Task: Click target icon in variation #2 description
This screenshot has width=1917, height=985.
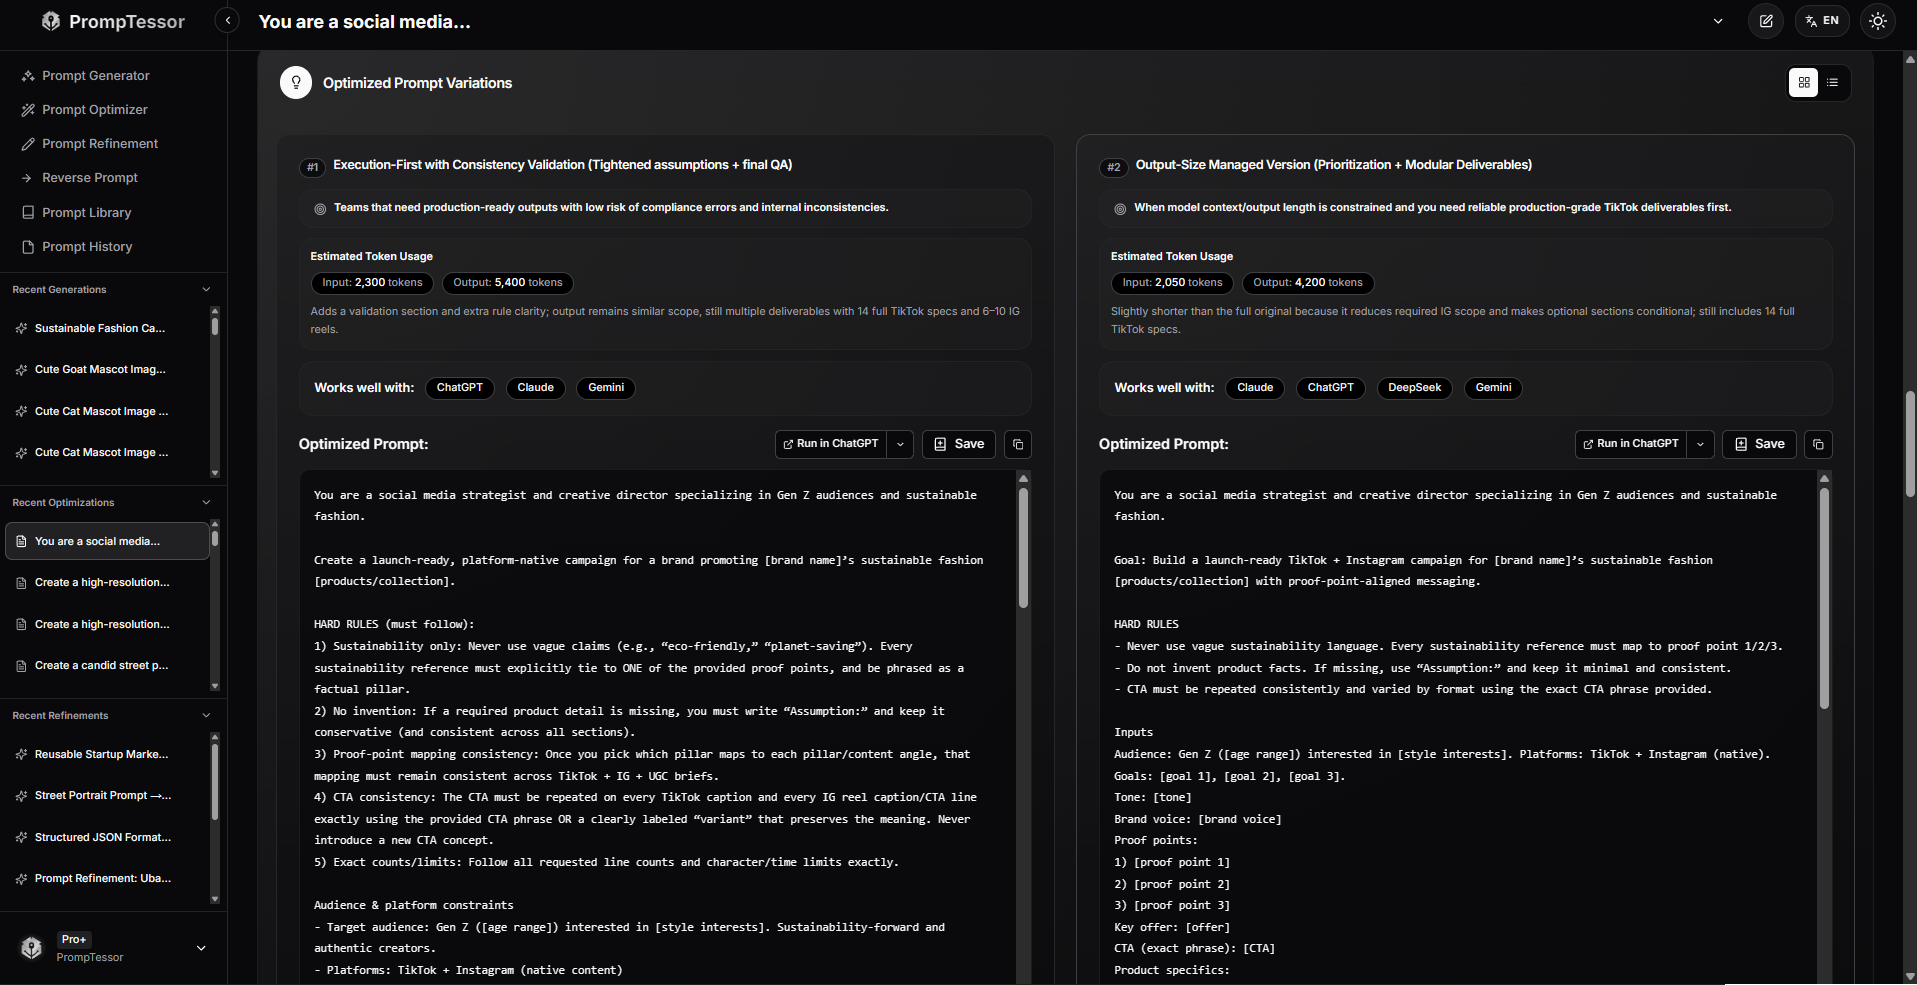Action: [1120, 209]
